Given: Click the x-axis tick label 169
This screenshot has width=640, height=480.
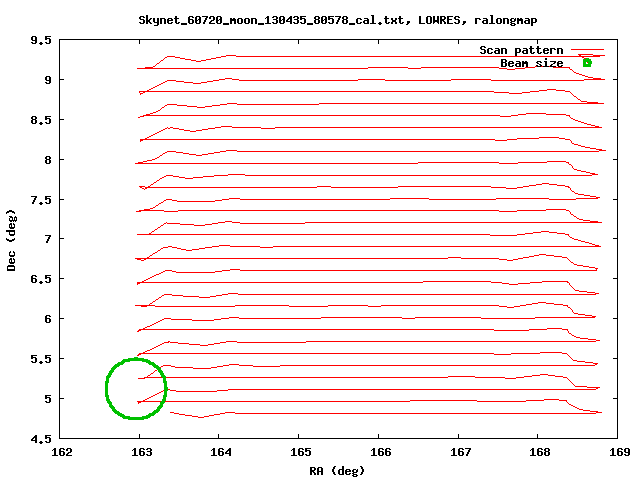Looking at the screenshot, I should click(x=620, y=452).
